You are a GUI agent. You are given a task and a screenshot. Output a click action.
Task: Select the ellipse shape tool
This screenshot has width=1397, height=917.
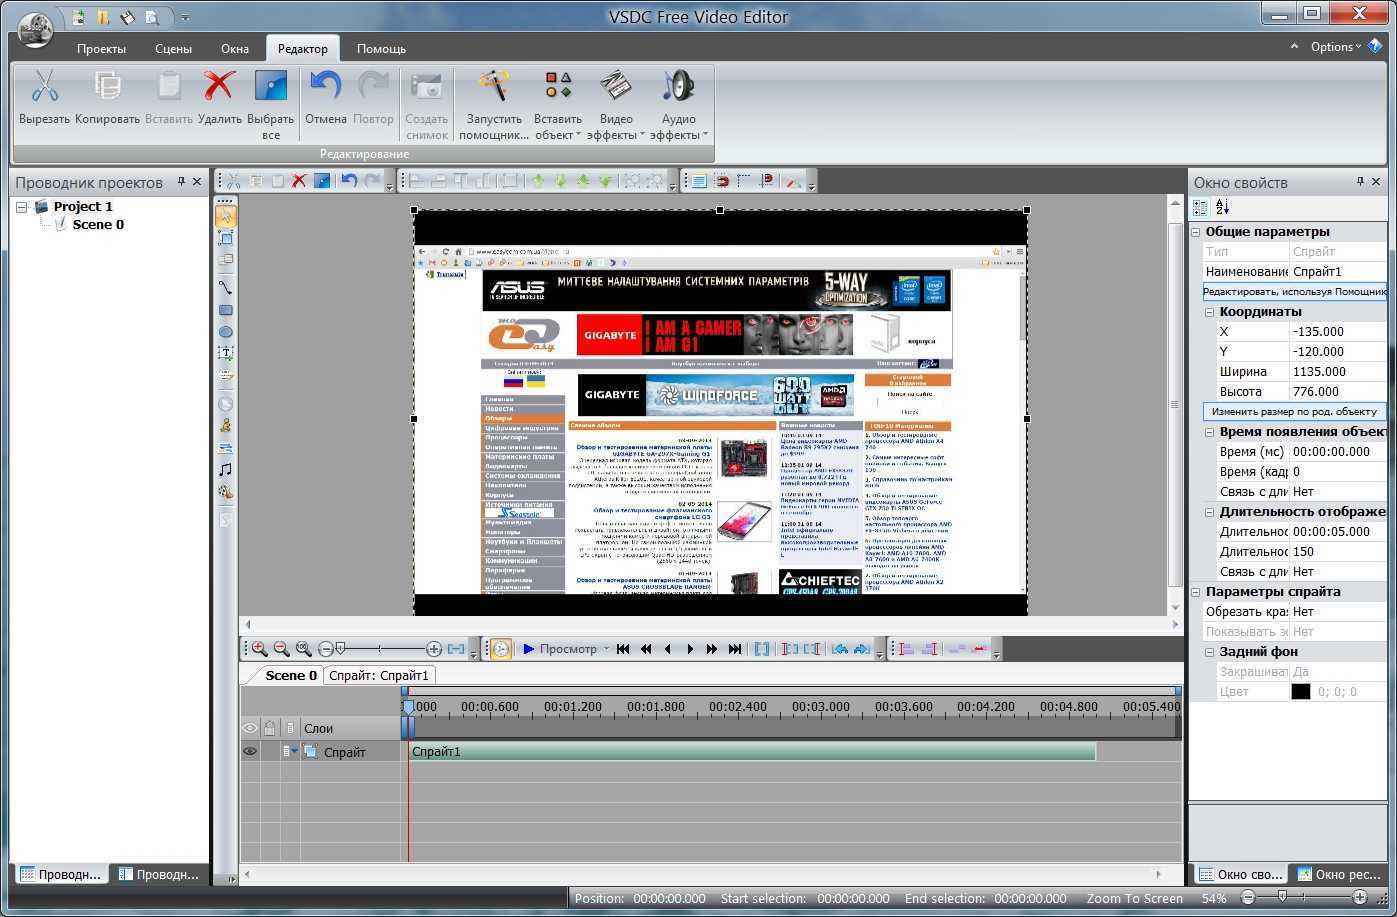226,332
